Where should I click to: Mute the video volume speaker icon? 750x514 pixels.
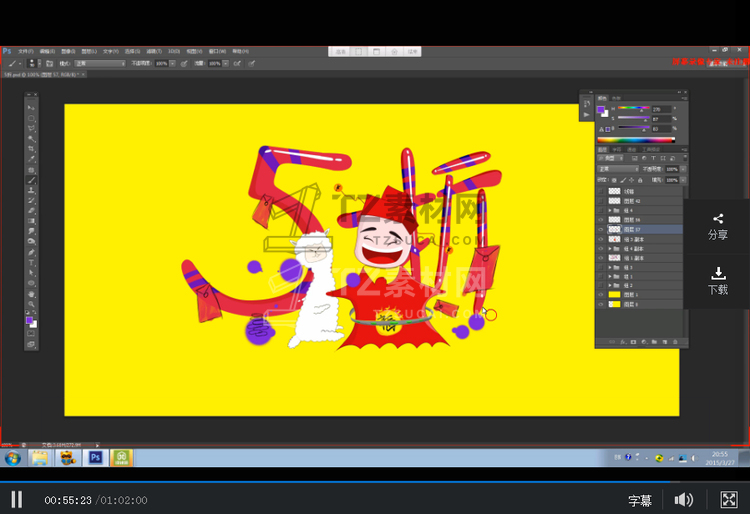coord(684,500)
